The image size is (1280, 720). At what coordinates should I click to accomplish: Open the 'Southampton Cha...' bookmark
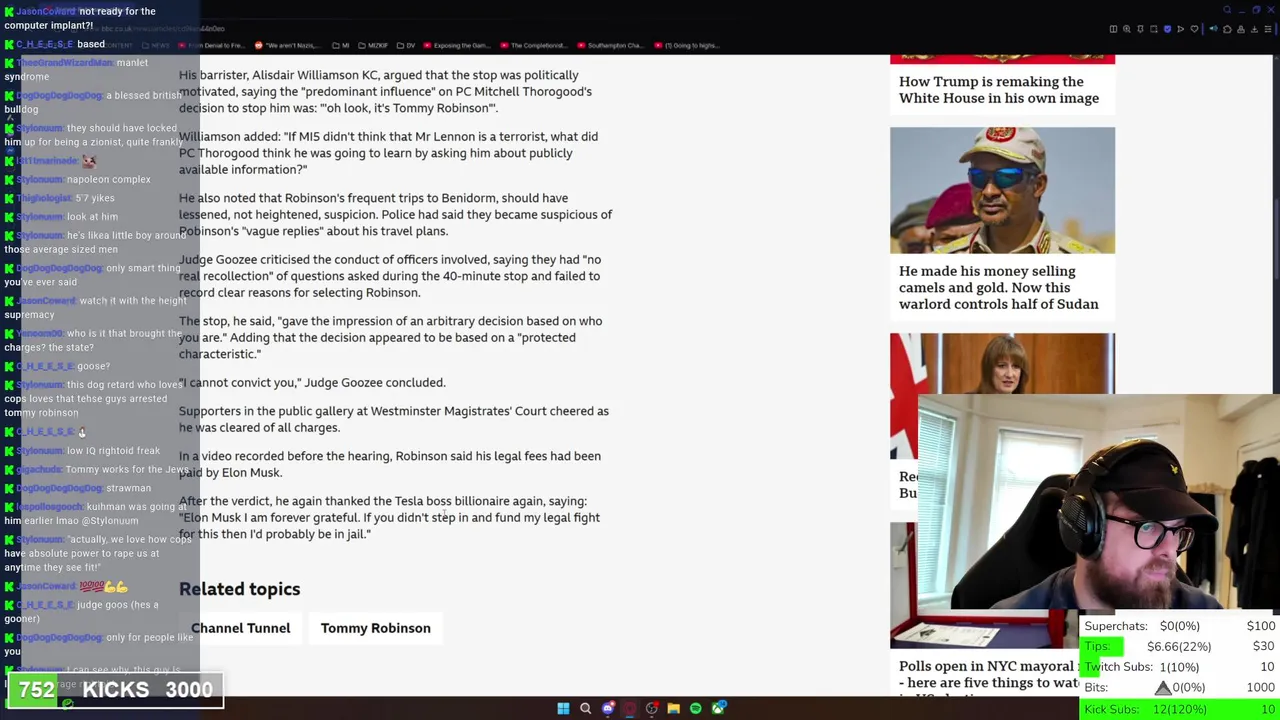(x=610, y=45)
